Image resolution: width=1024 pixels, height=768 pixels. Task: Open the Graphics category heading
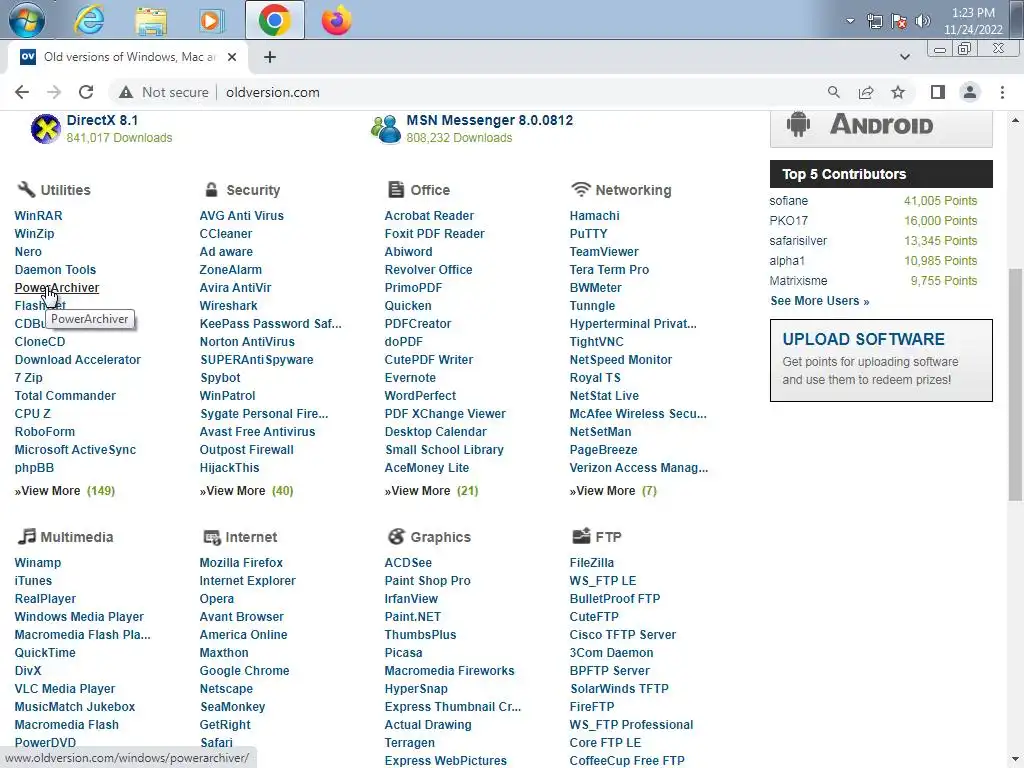440,537
